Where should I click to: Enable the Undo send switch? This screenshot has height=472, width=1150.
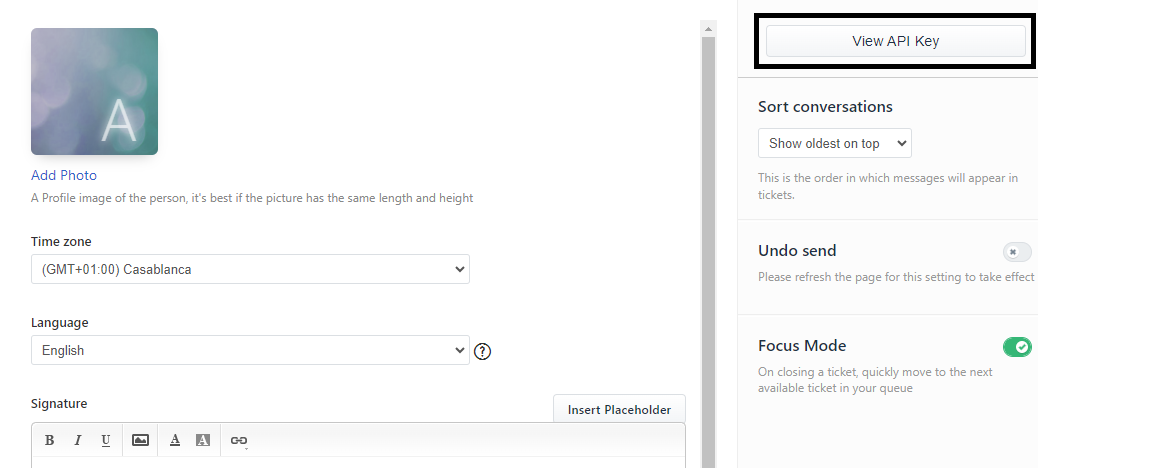coord(1017,252)
